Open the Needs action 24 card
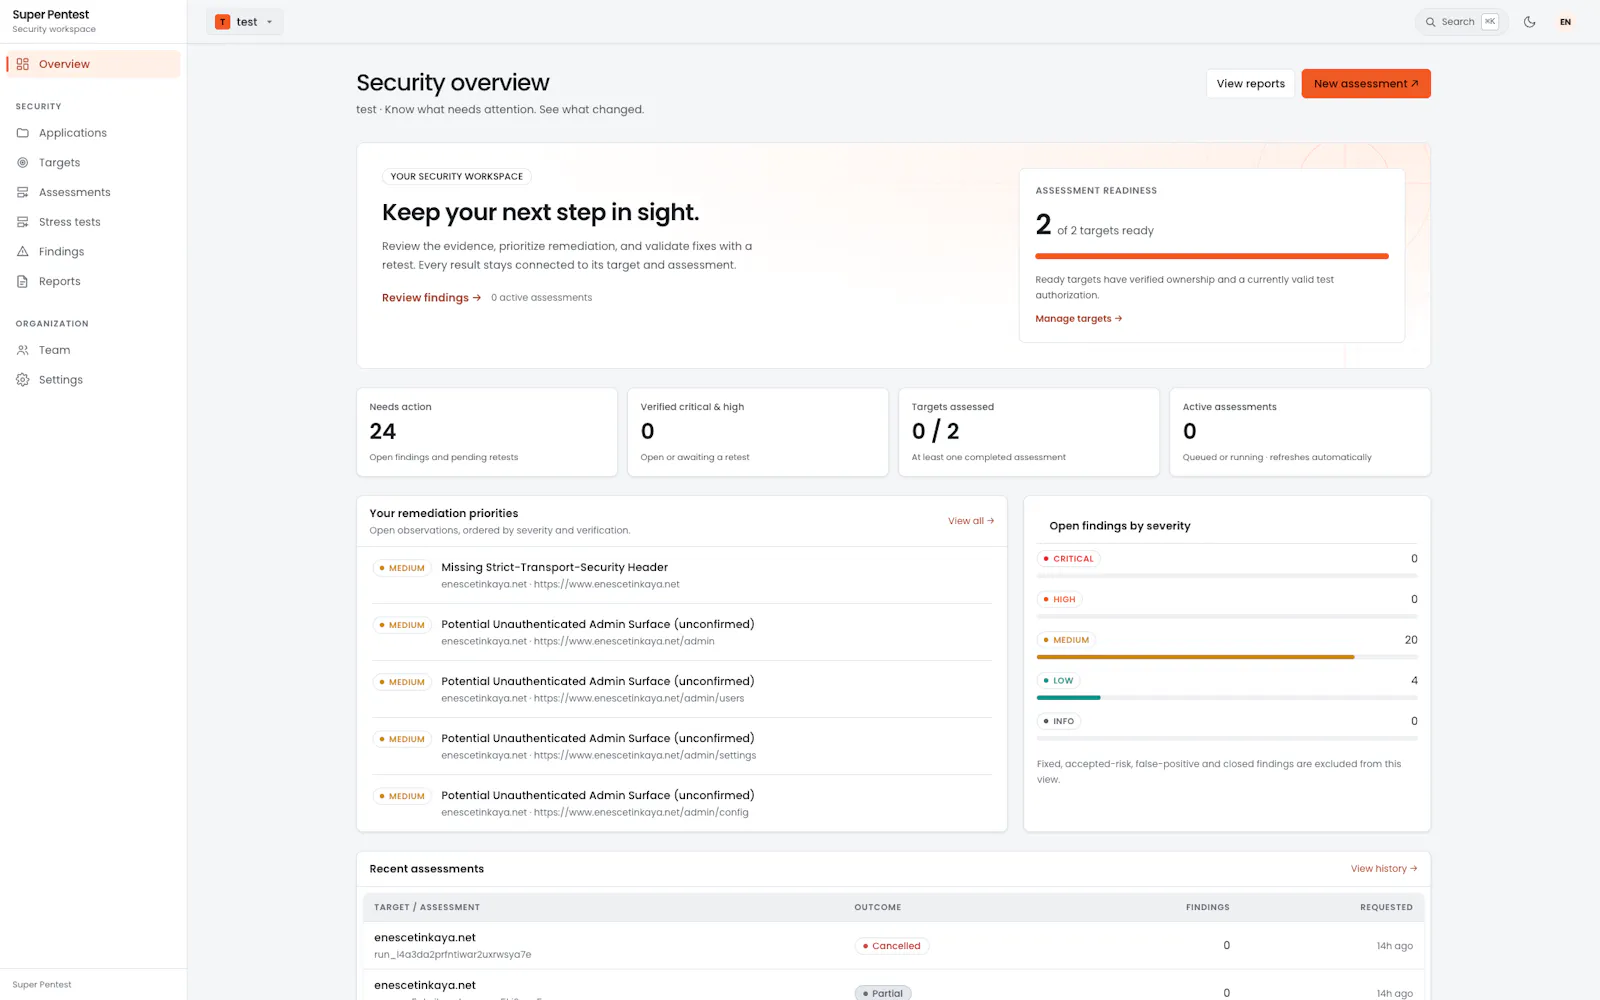 coord(487,432)
